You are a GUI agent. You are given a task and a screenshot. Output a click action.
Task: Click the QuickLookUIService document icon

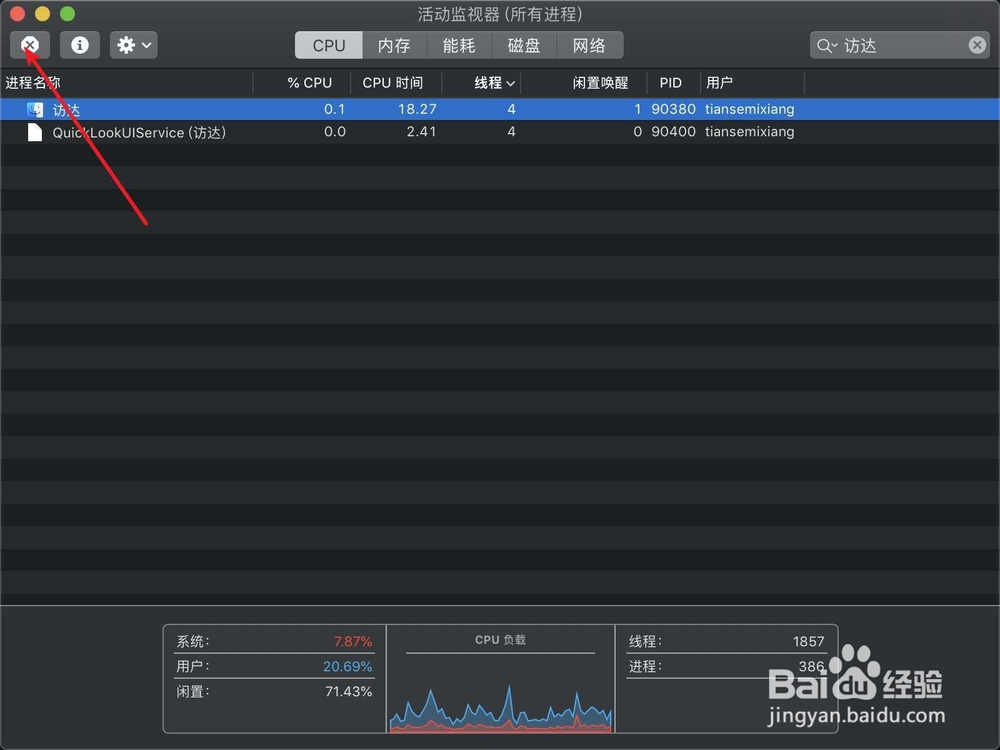(x=34, y=132)
